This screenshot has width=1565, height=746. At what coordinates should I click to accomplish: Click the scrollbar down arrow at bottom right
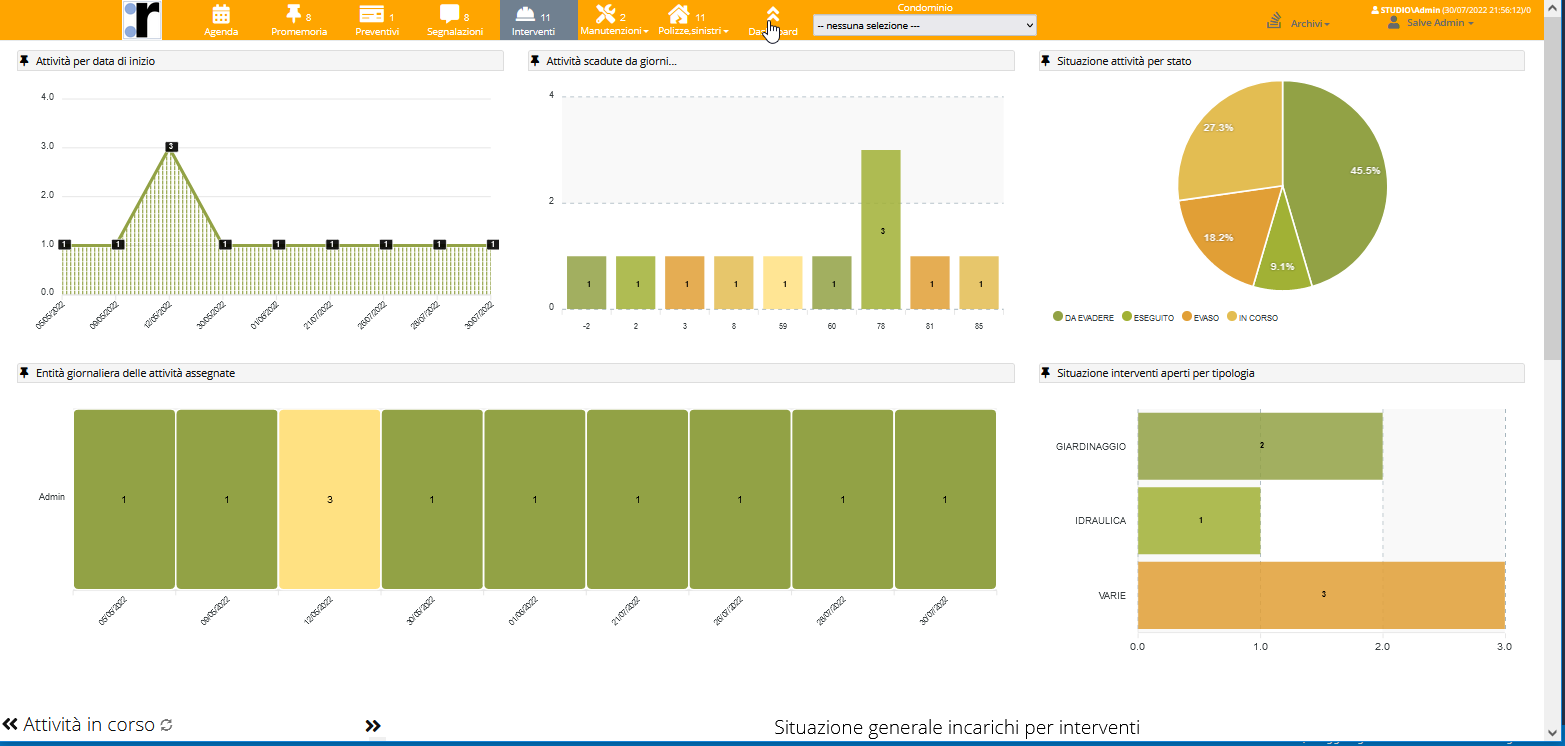(x=1553, y=735)
